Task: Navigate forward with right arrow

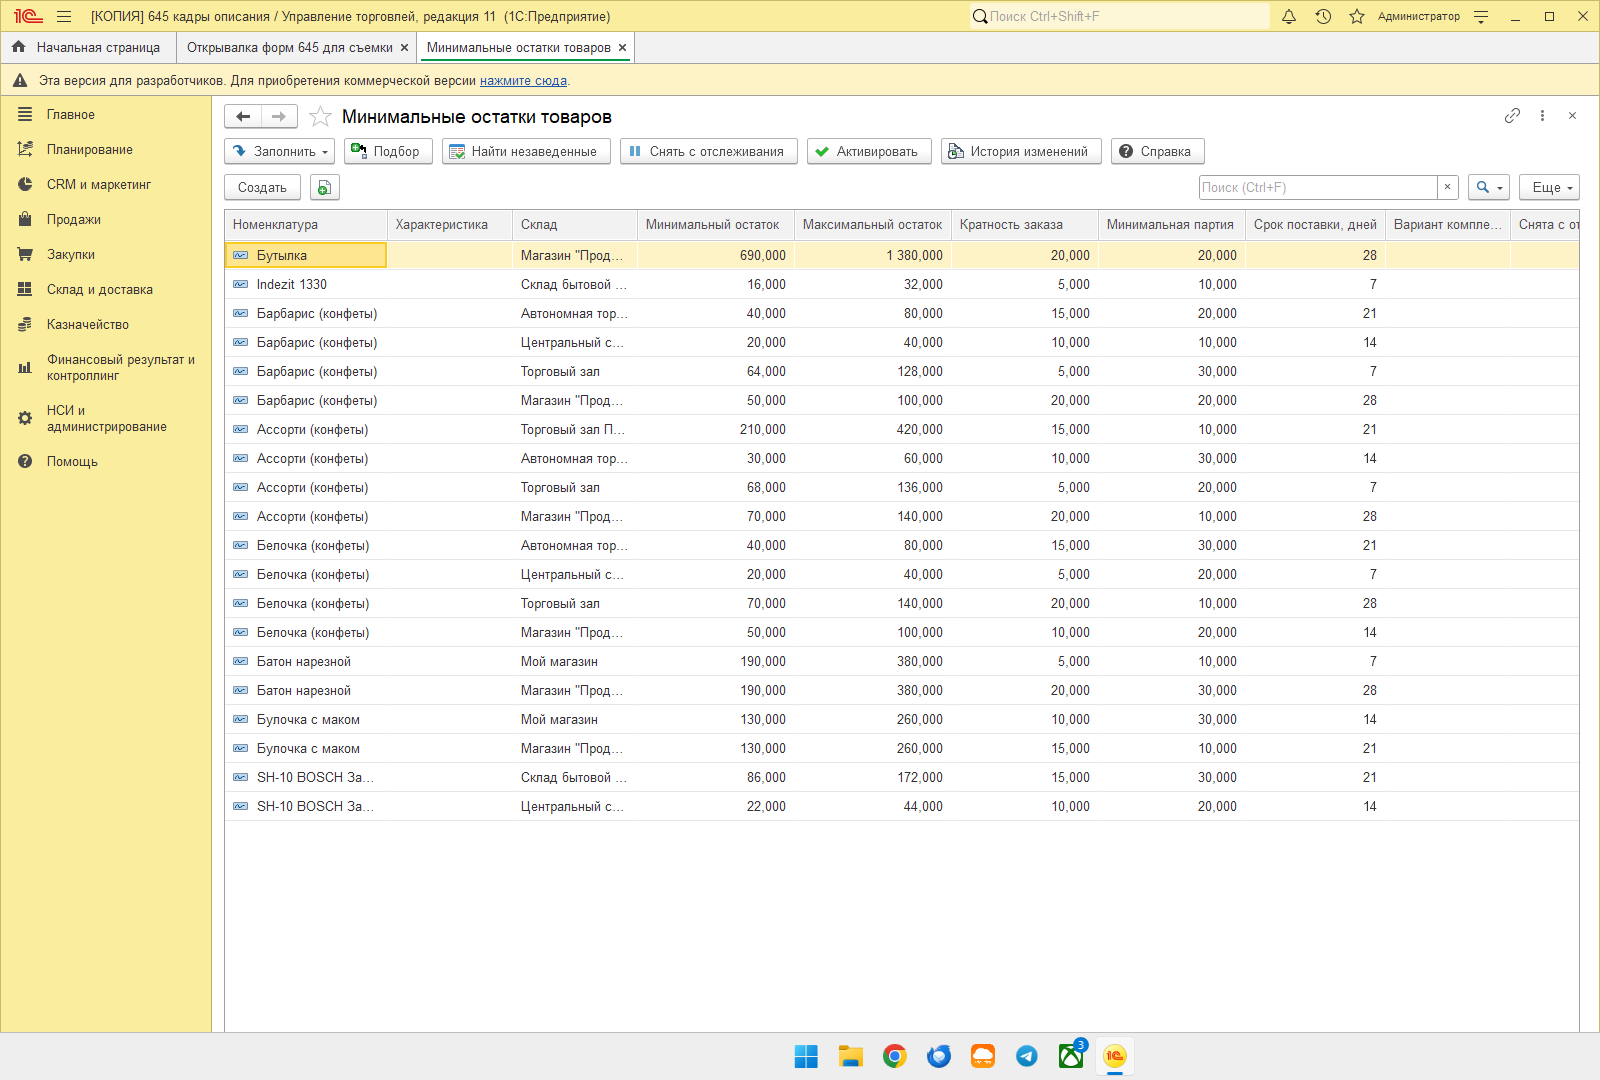Action: pos(279,117)
